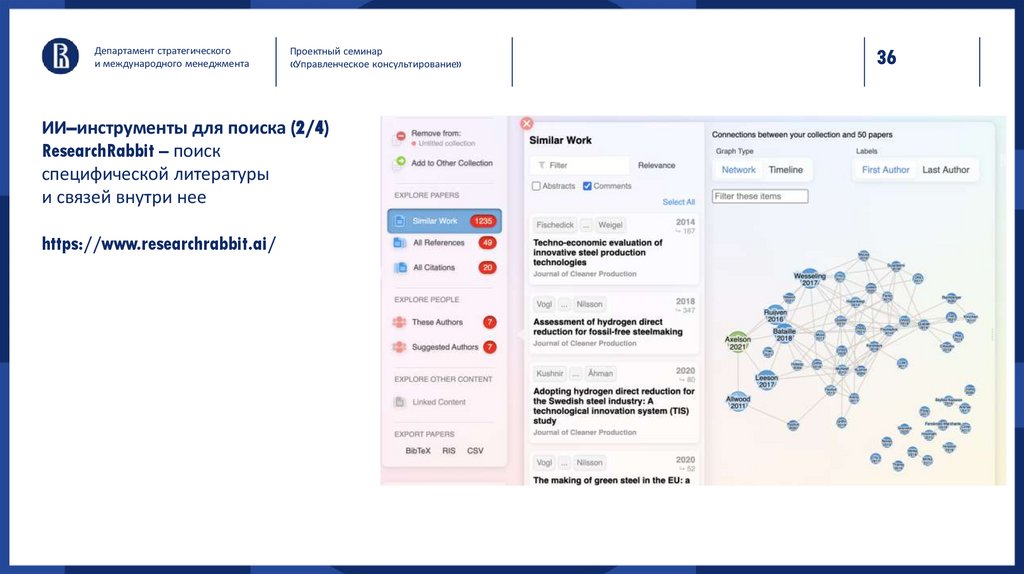This screenshot has height=574, width=1024.
Task: Click Remove from collection button
Action: coord(436,138)
